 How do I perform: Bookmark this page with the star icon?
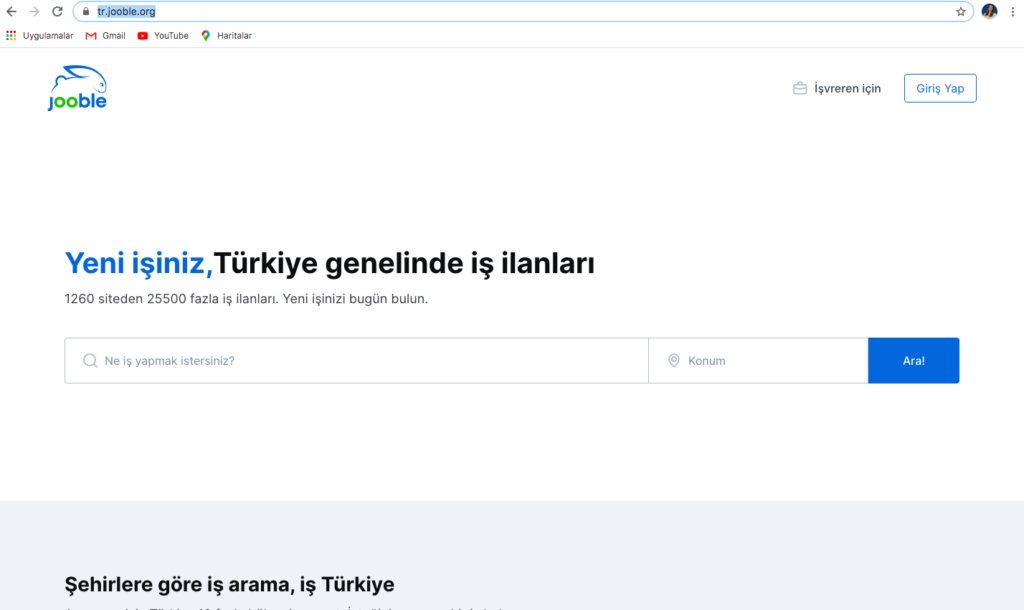(961, 12)
